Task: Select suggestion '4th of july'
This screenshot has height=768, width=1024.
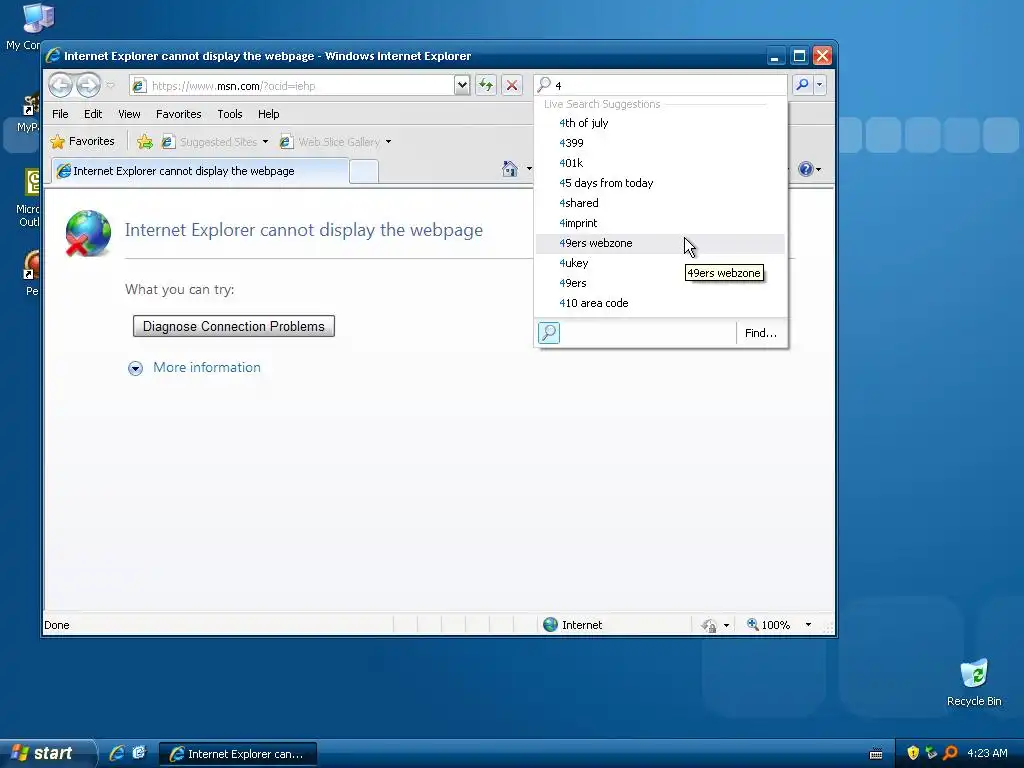Action: point(660,123)
